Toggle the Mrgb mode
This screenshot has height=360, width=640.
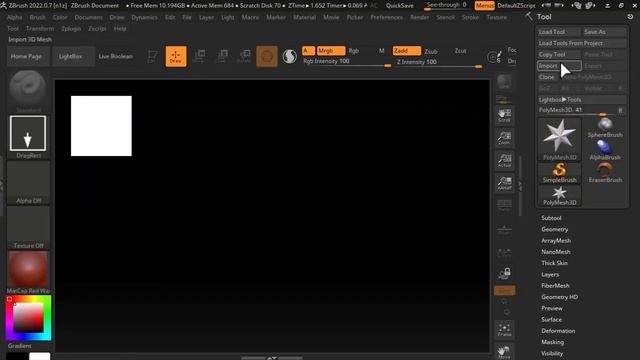tap(331, 51)
